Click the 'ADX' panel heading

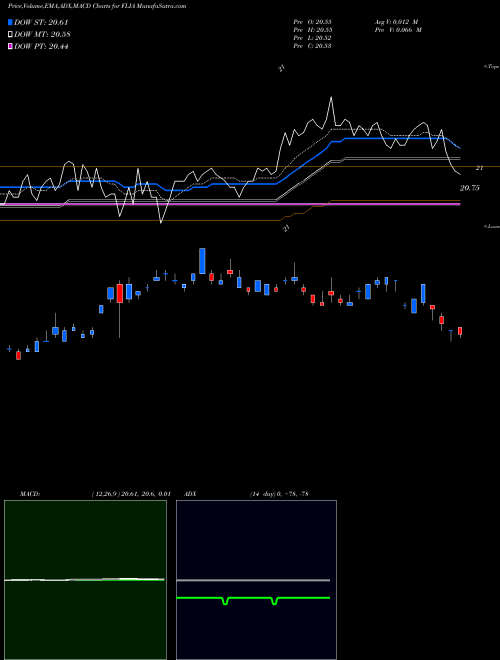[x=191, y=494]
